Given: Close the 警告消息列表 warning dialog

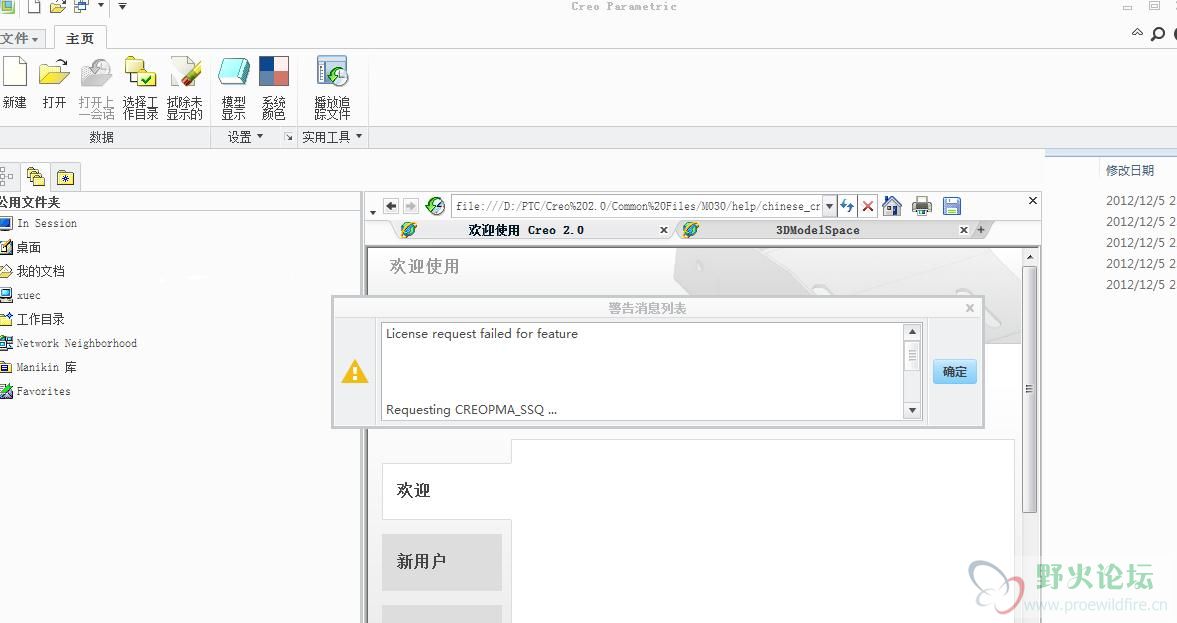Looking at the screenshot, I should tap(970, 308).
